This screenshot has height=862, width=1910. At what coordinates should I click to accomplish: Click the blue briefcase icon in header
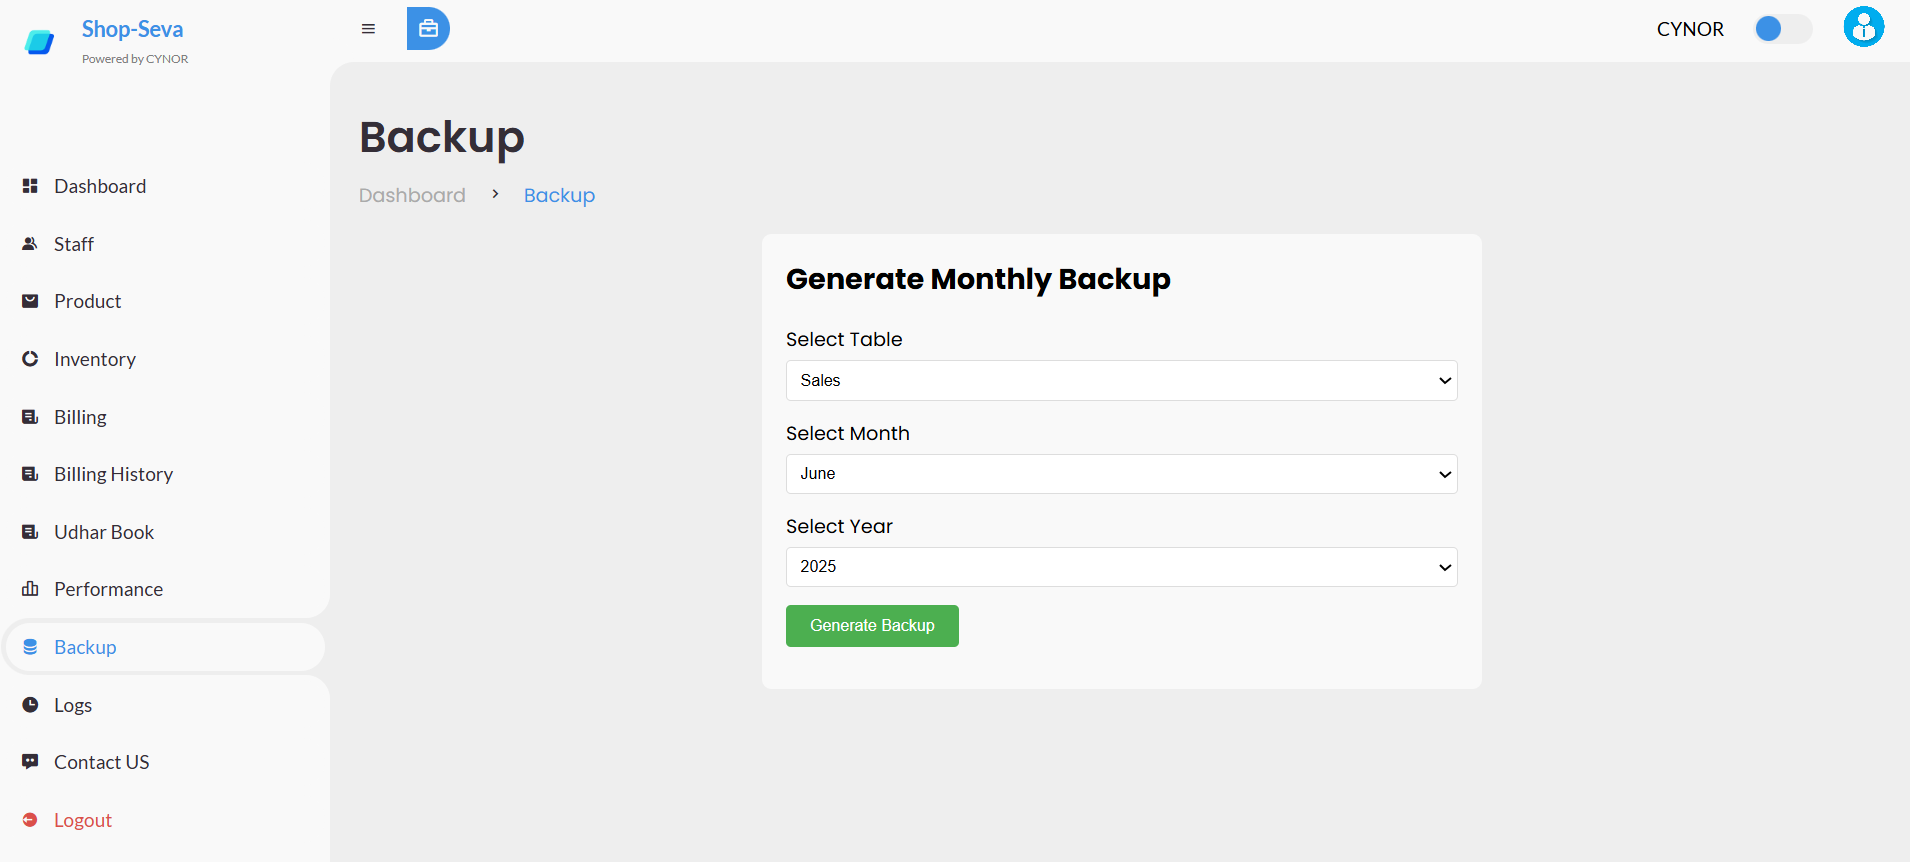[428, 29]
